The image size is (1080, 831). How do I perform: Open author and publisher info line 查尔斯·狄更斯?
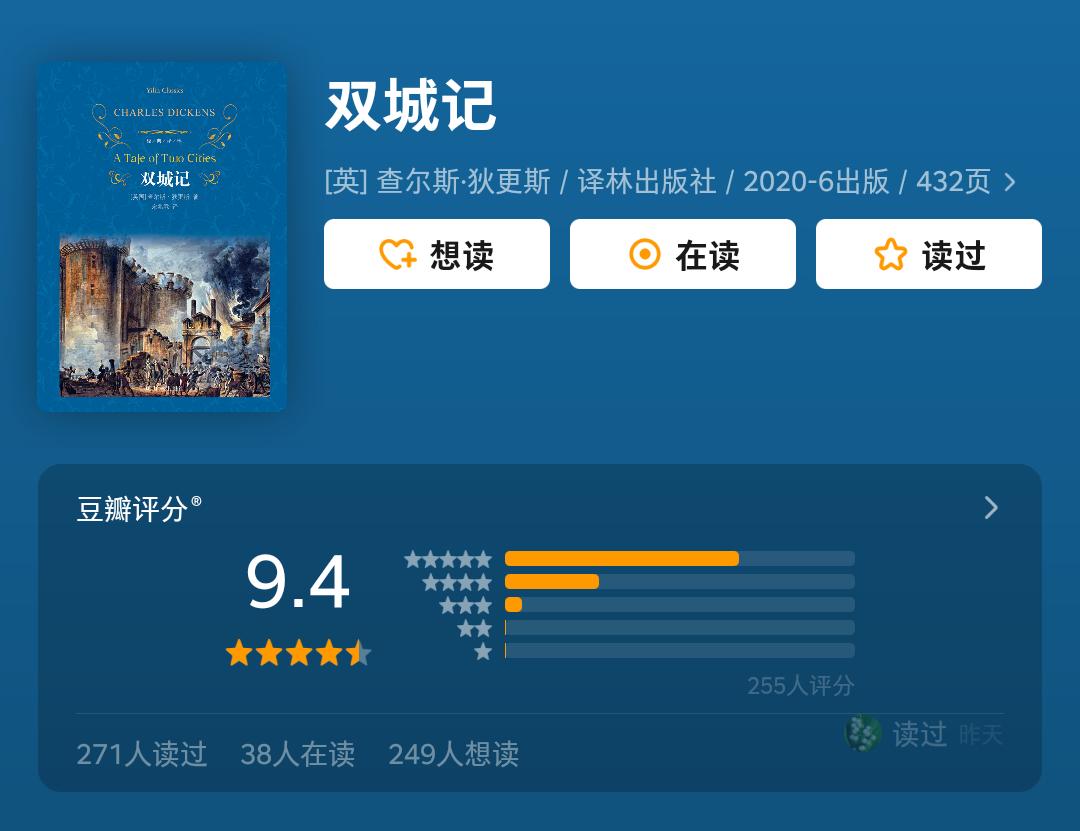pos(657,182)
